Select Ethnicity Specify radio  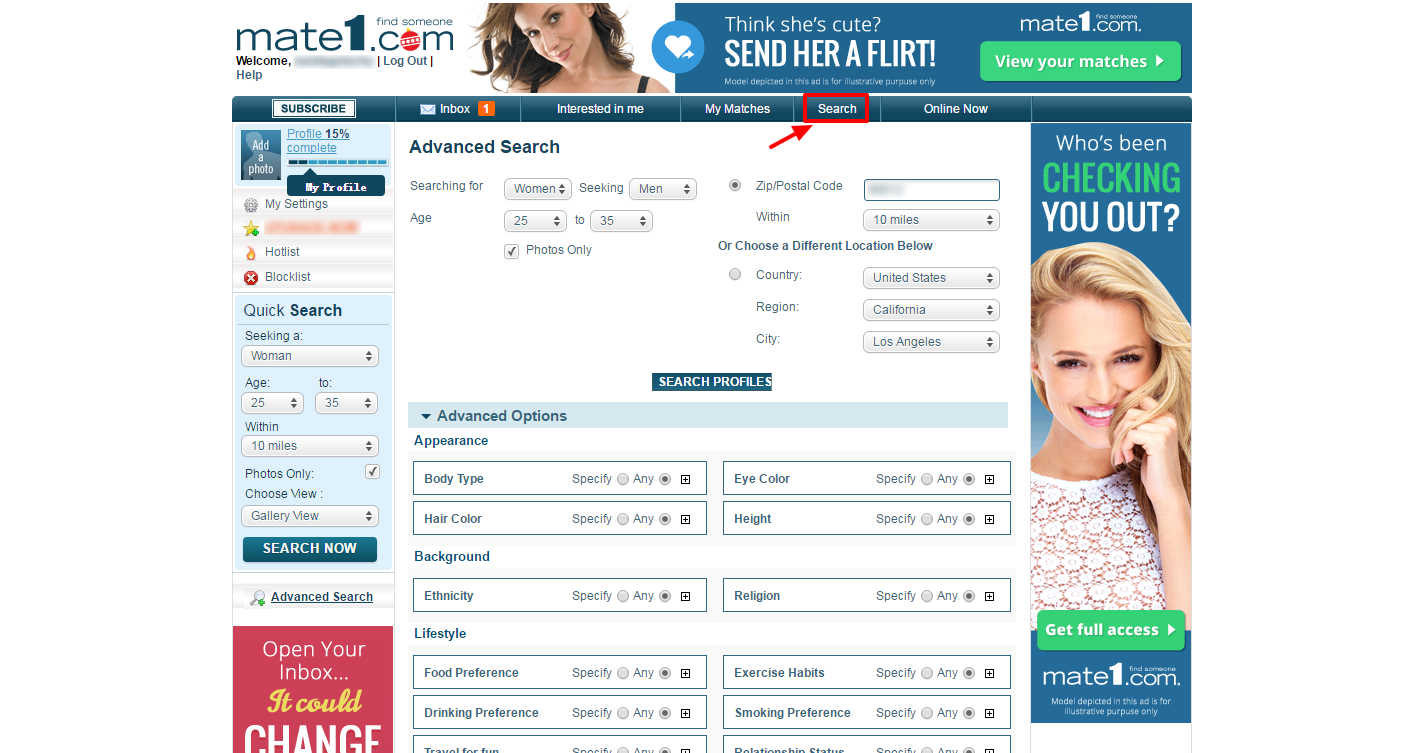pyautogui.click(x=623, y=596)
